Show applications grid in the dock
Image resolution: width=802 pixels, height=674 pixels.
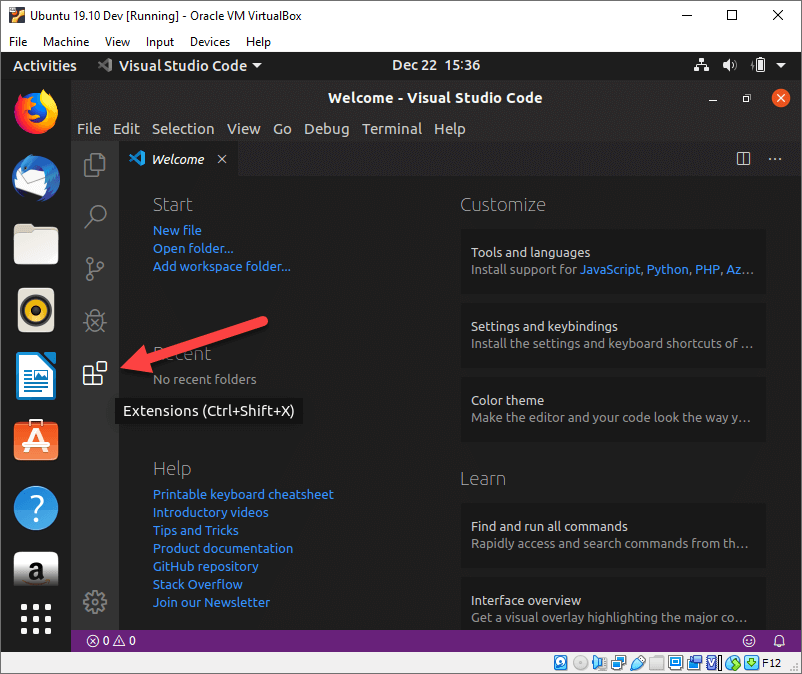[36, 619]
